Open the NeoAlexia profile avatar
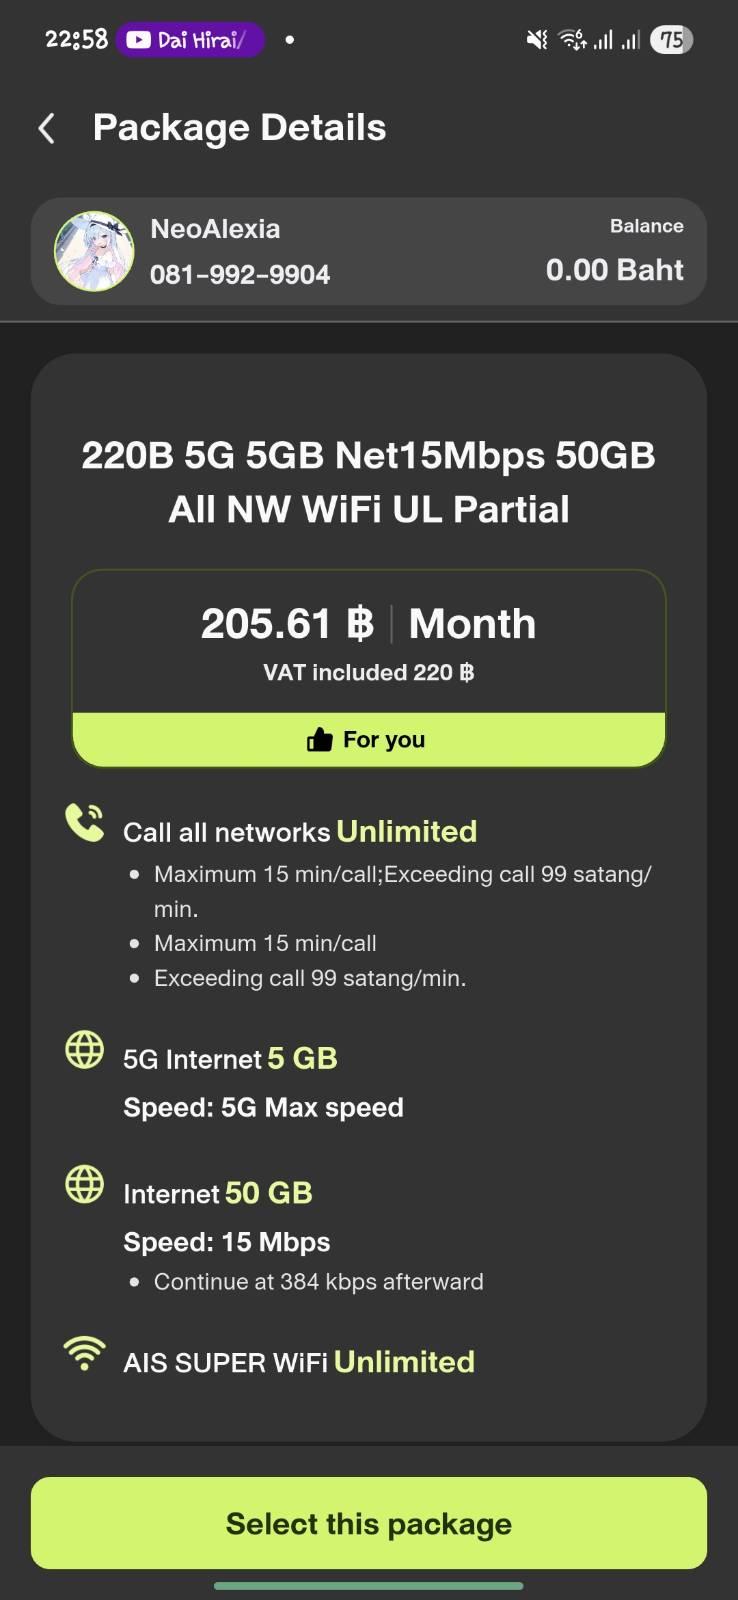This screenshot has height=1600, width=738. coord(94,251)
